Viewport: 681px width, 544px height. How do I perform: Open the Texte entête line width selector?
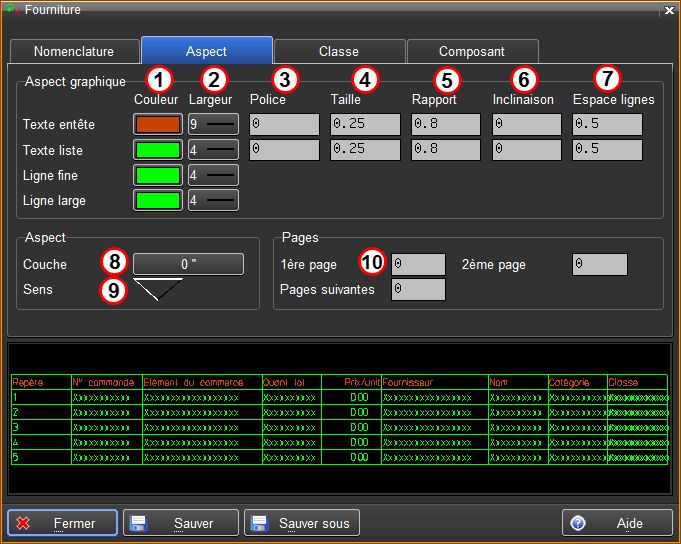(x=213, y=125)
